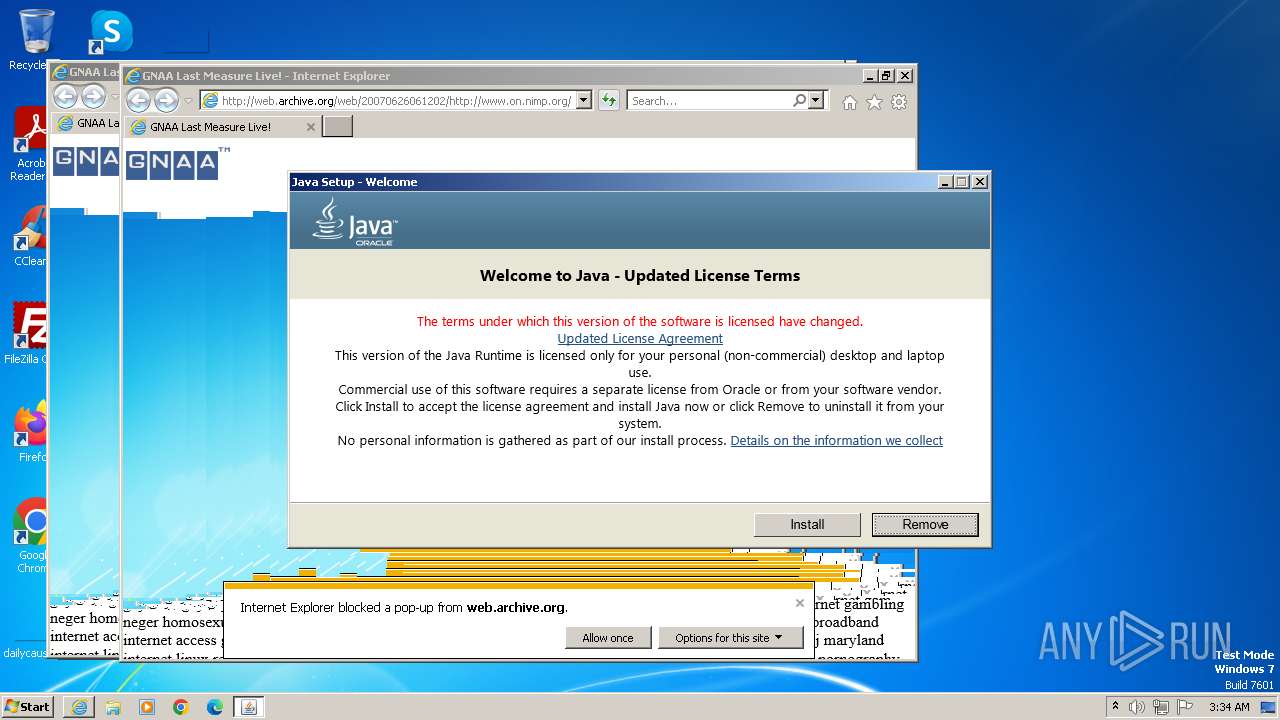Image resolution: width=1280 pixels, height=720 pixels.
Task: Click Allow once for blocked pop-up
Action: tap(608, 637)
